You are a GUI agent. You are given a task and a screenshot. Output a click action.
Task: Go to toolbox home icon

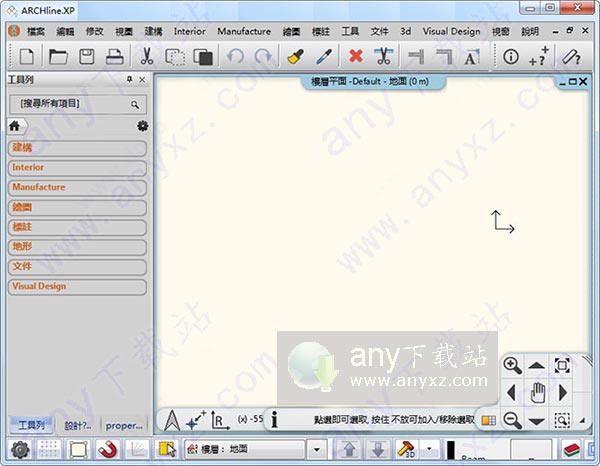(15, 125)
